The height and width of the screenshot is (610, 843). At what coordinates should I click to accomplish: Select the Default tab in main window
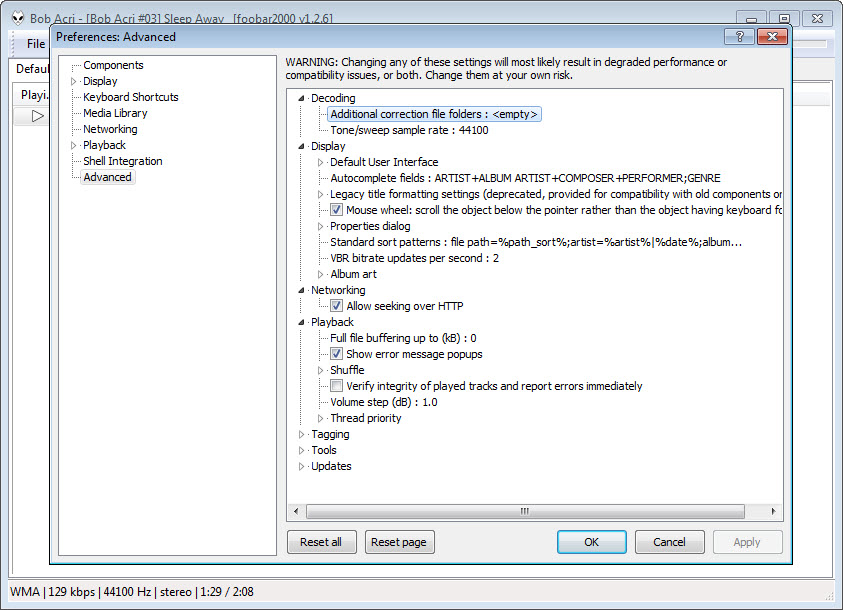click(32, 69)
